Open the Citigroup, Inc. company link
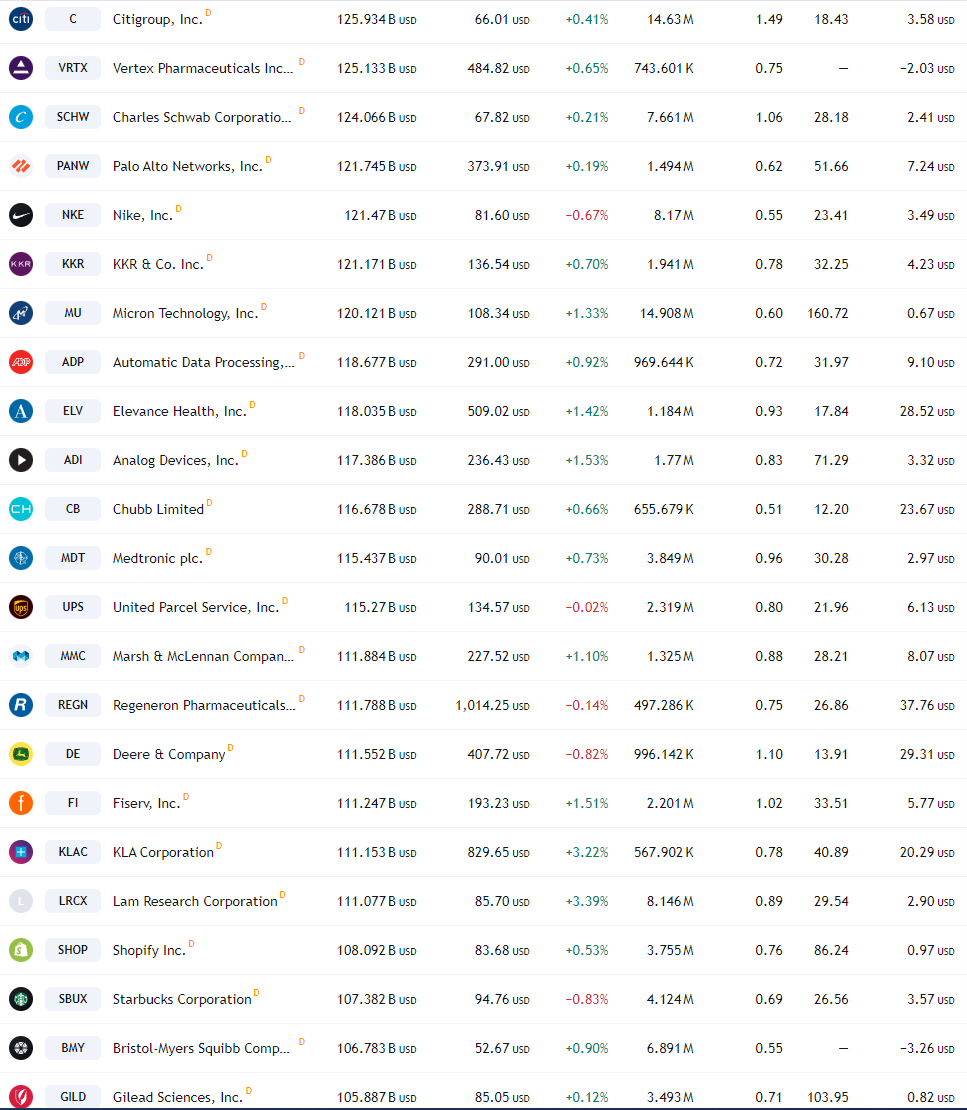967x1110 pixels. pos(157,20)
